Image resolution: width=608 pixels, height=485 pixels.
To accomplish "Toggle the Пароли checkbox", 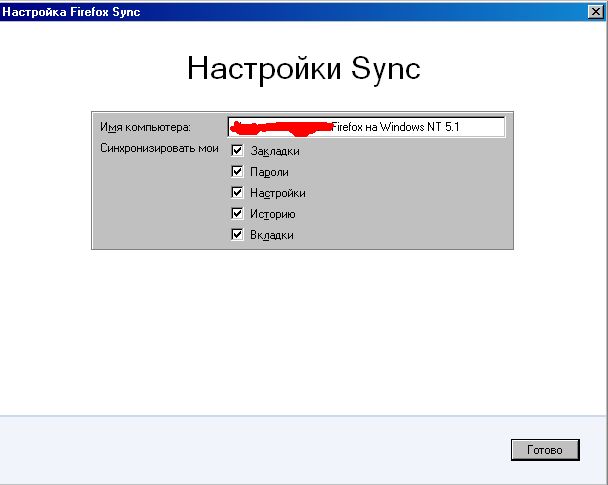I will point(237,171).
